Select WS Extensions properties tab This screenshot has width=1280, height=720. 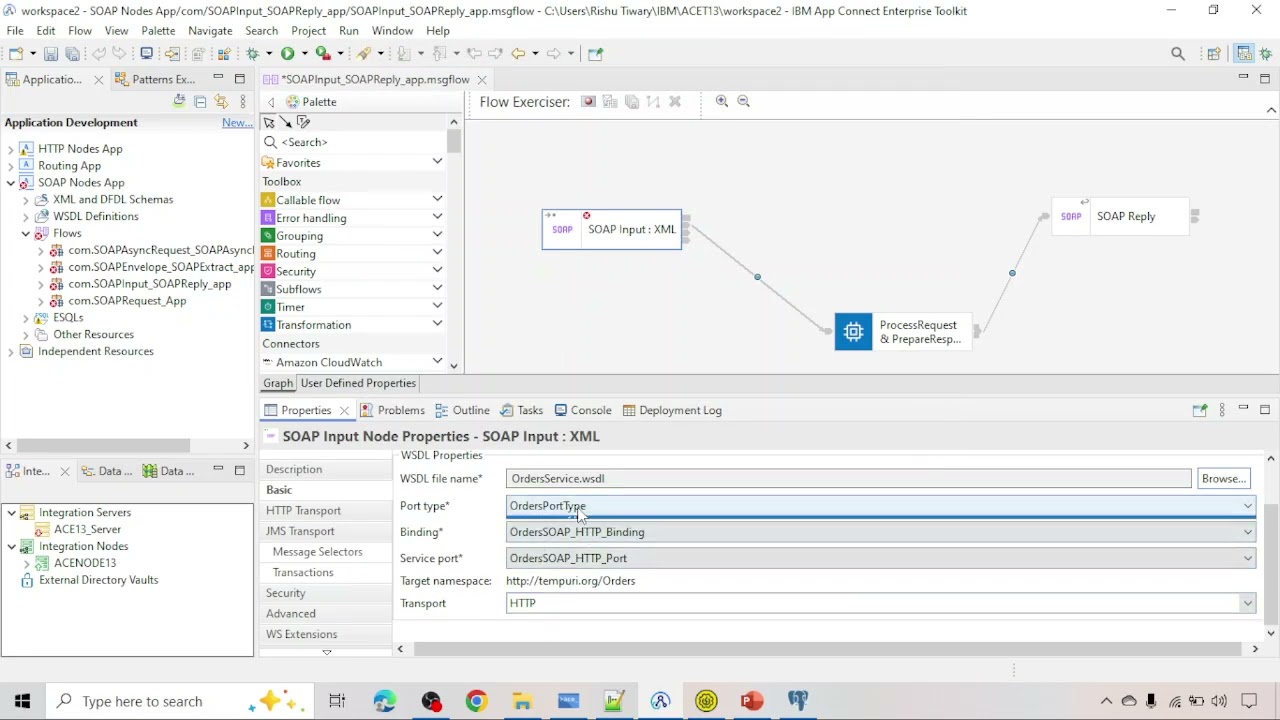click(x=301, y=634)
